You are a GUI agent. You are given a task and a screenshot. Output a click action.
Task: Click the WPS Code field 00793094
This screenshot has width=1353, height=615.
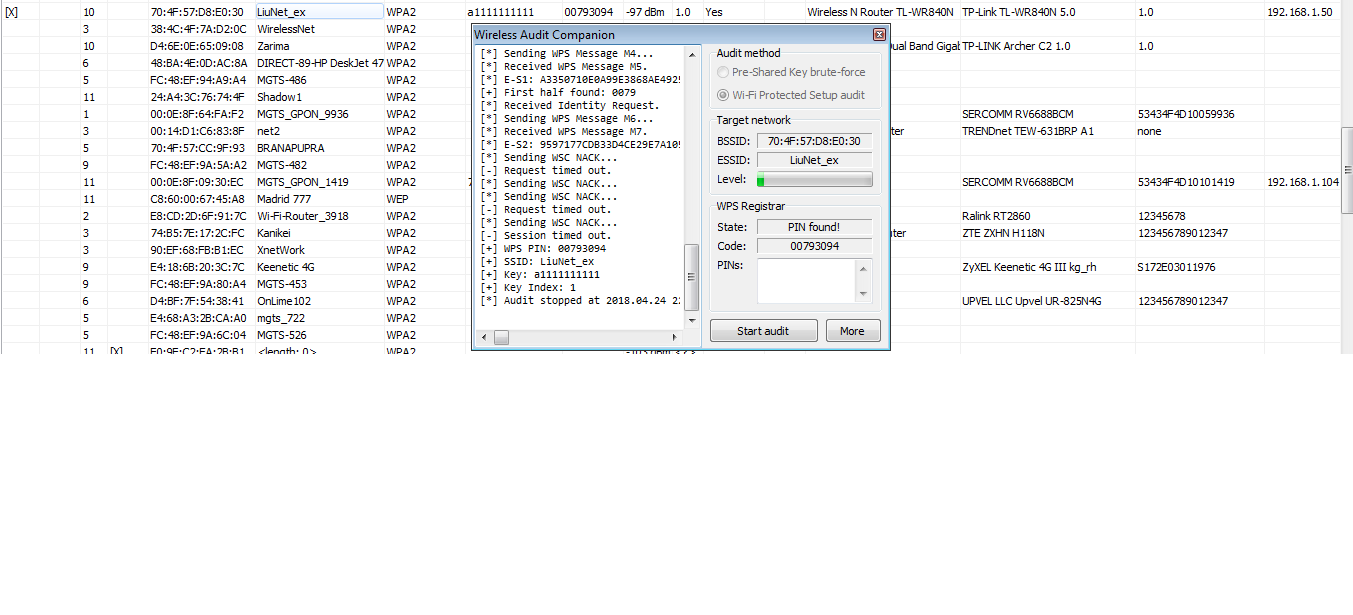814,246
